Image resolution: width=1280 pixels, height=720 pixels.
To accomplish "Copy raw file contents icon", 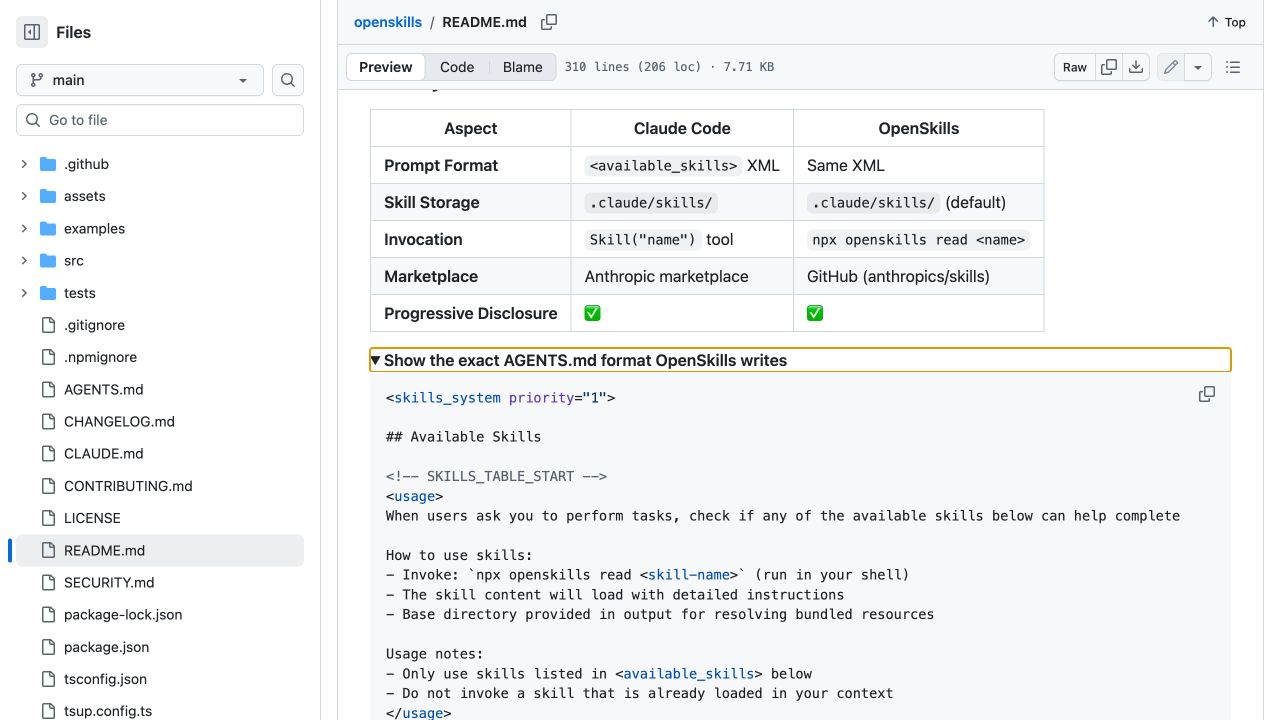I will [x=1109, y=67].
